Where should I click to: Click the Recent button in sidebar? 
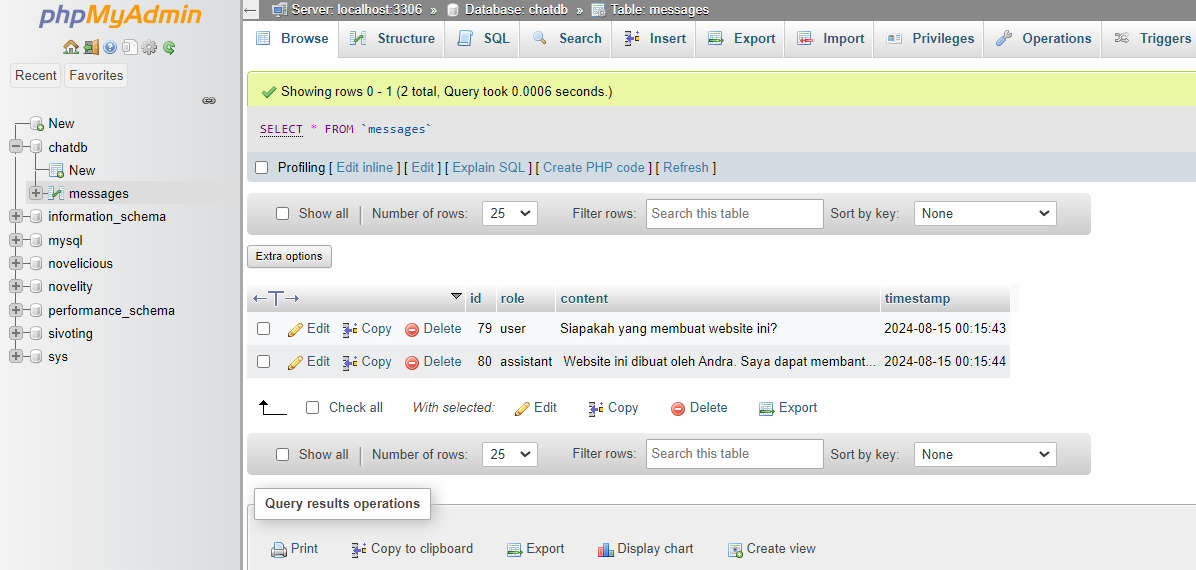pos(36,76)
